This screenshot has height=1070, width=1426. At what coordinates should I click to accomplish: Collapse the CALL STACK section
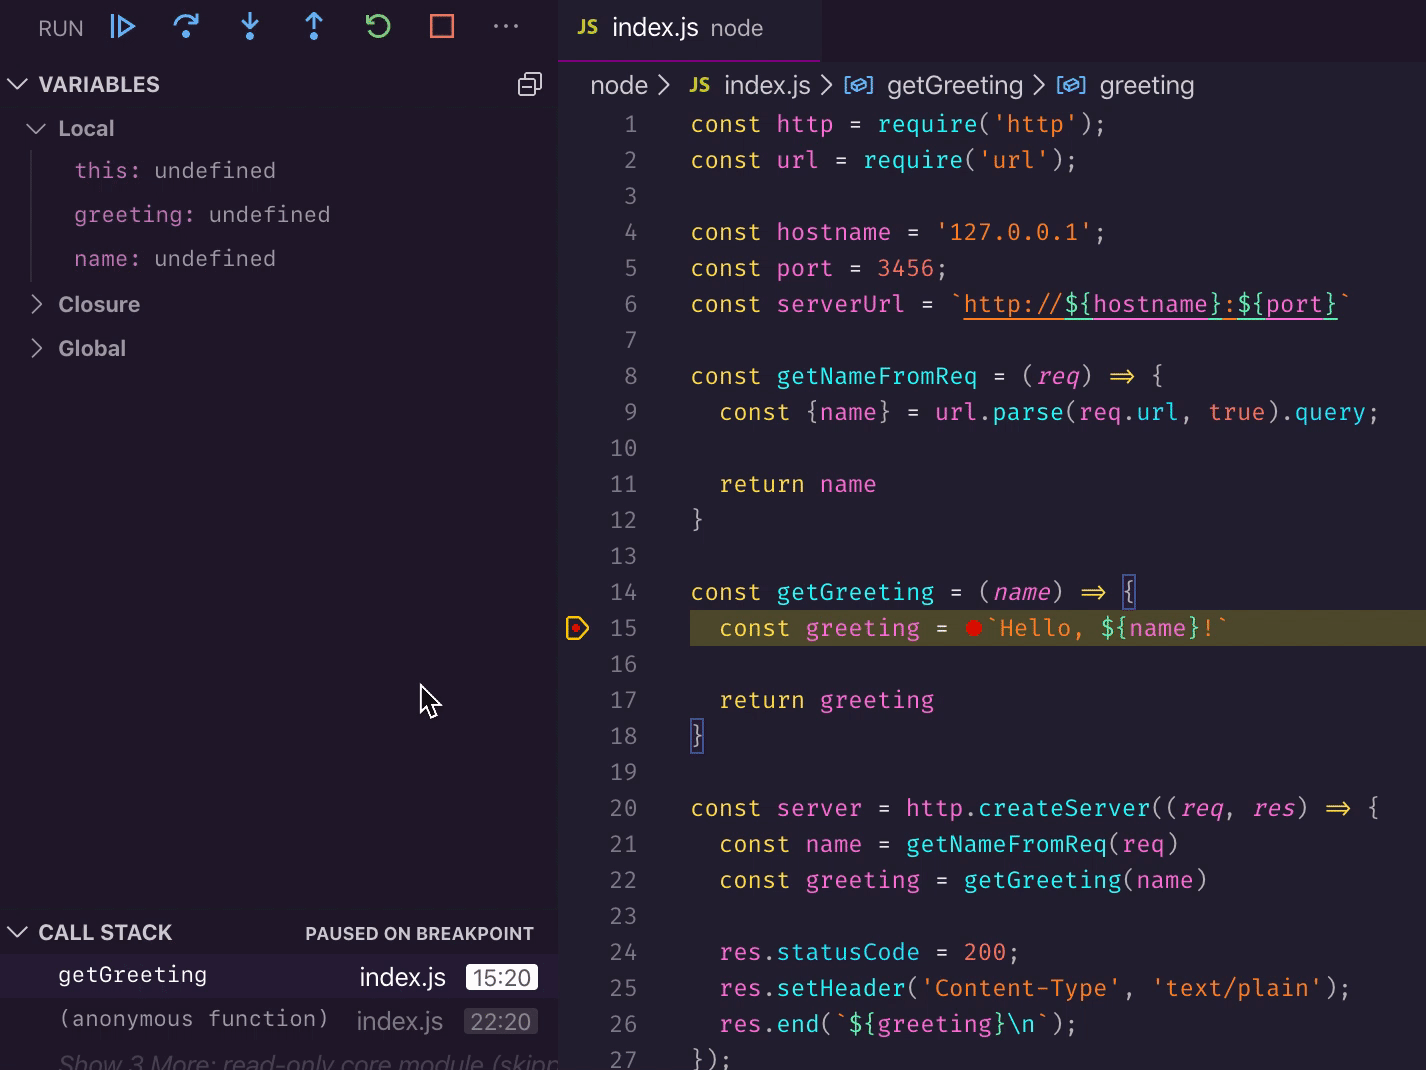coord(104,933)
